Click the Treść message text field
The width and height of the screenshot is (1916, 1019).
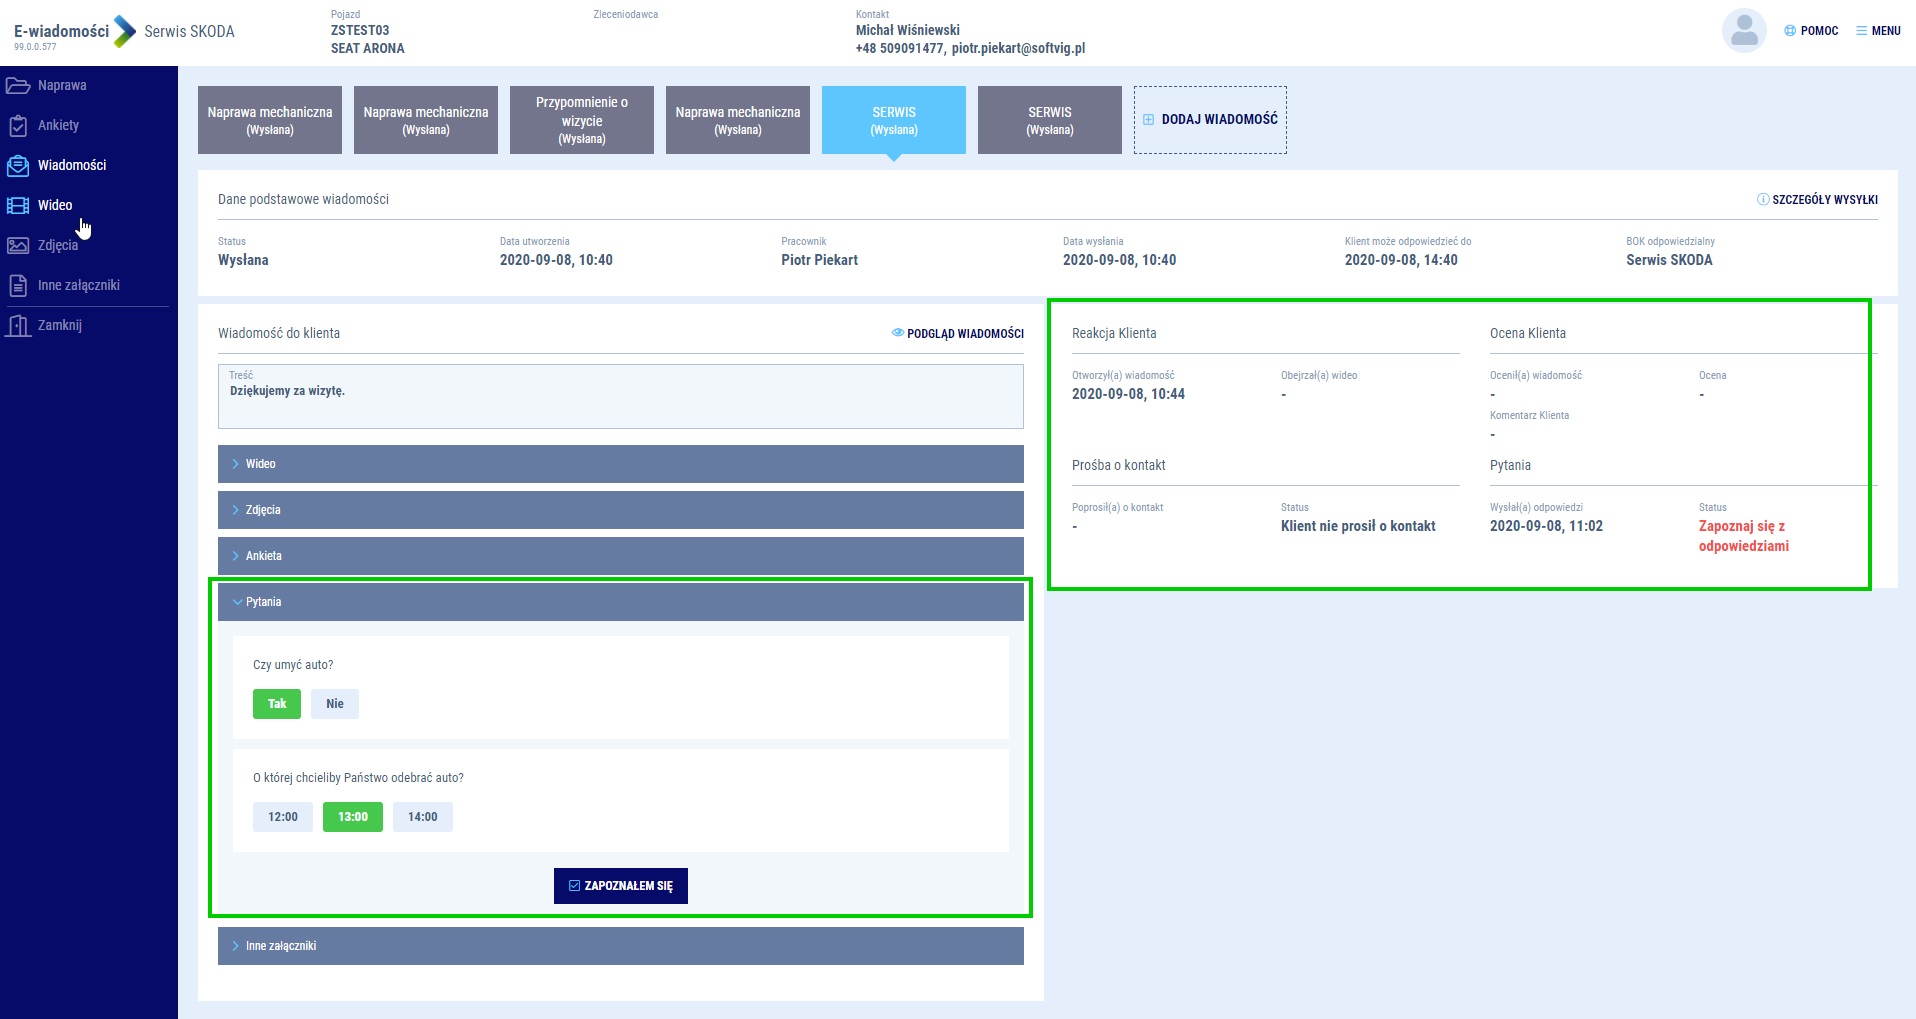pos(620,398)
